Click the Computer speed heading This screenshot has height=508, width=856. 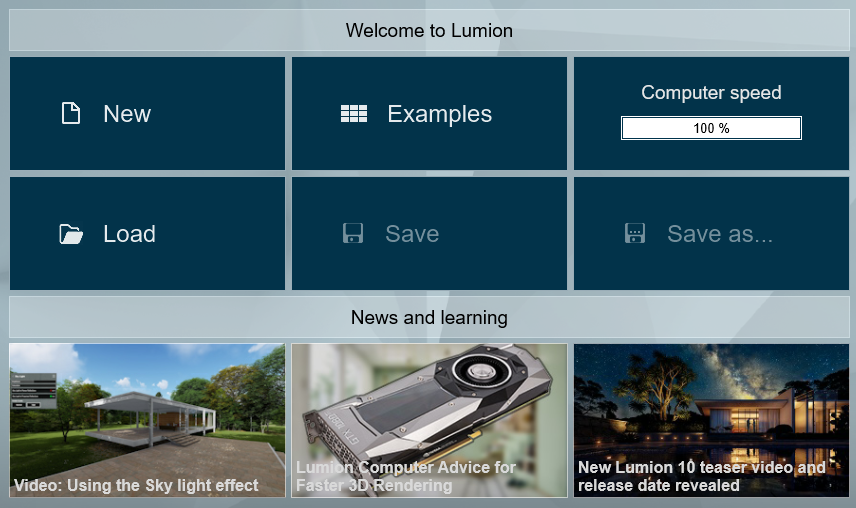(711, 93)
